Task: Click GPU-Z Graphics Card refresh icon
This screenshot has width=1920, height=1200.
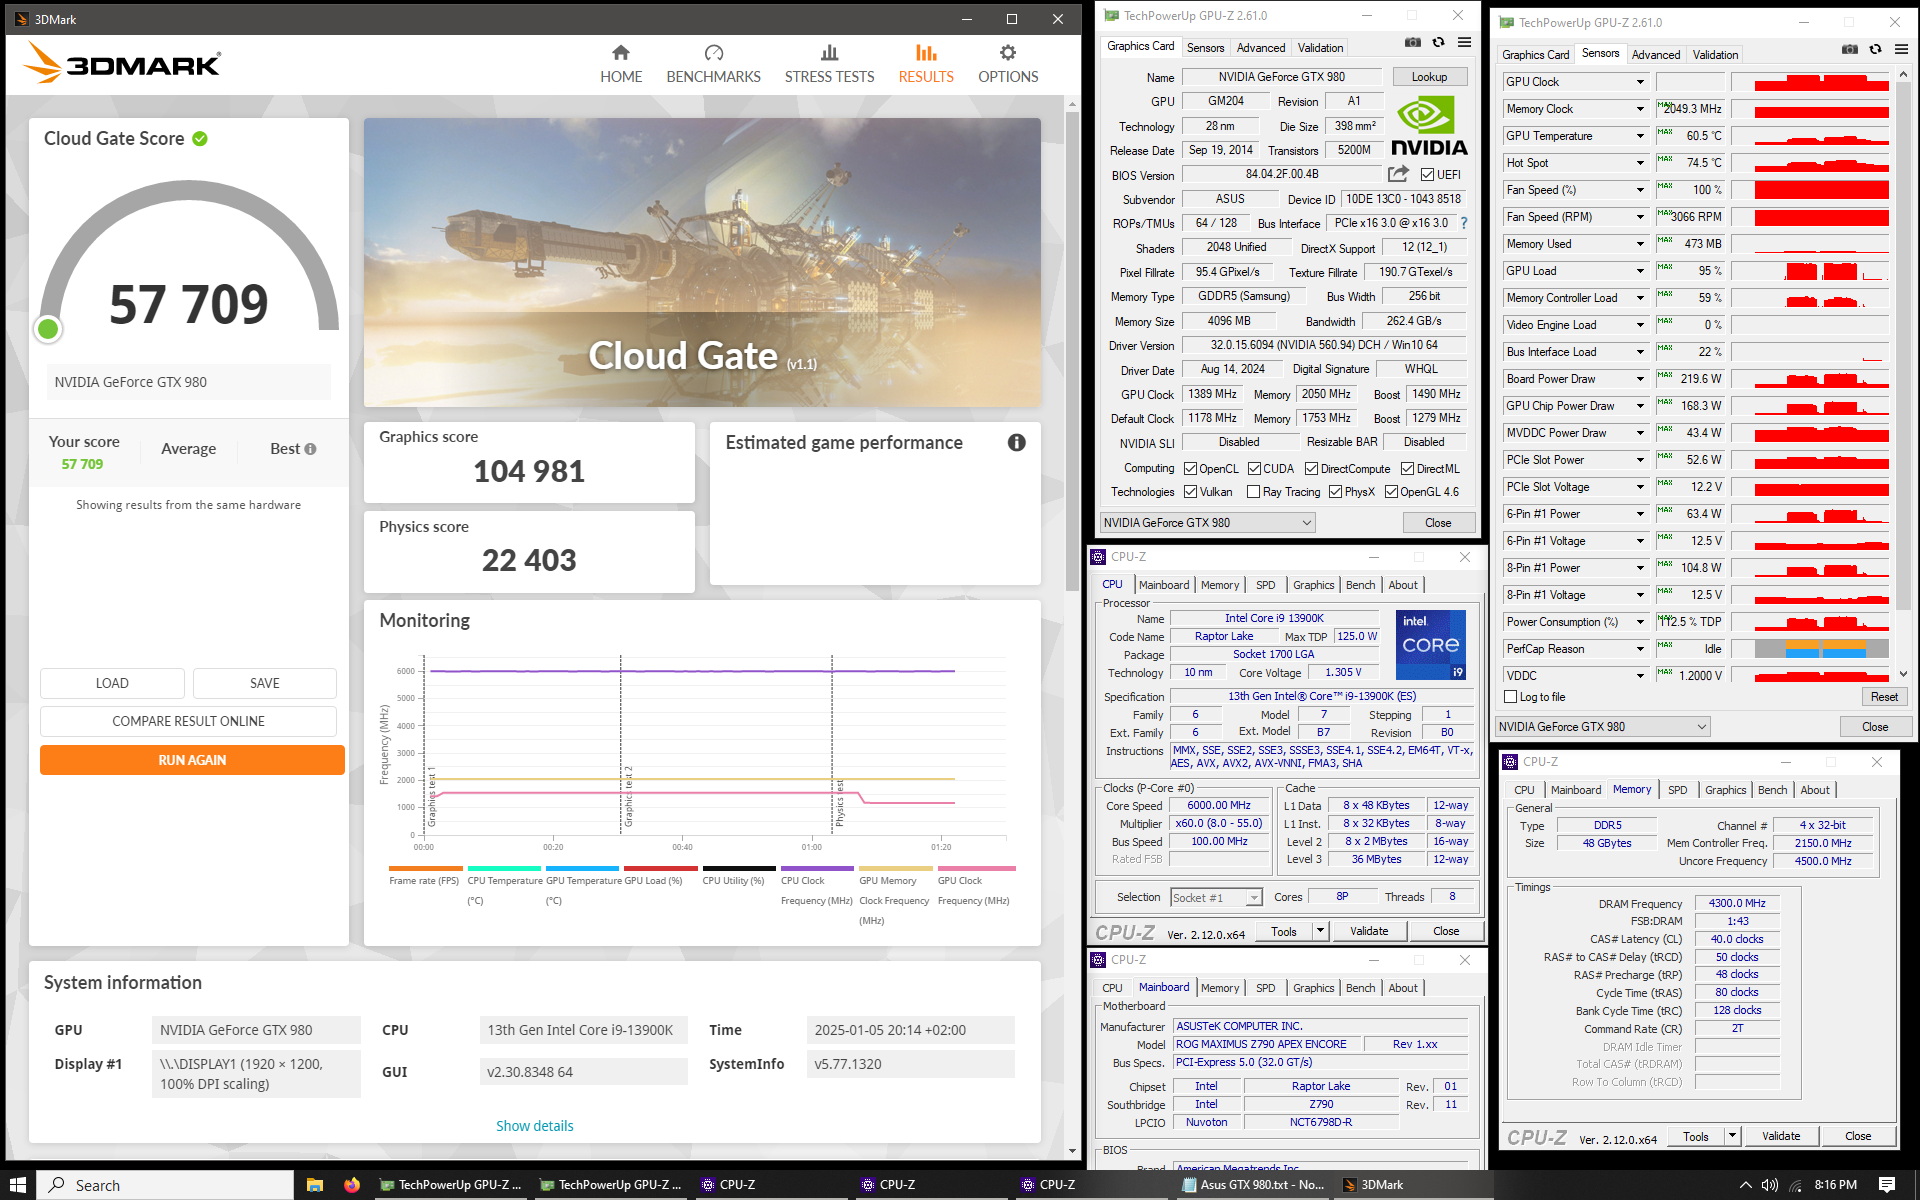Action: click(1438, 42)
